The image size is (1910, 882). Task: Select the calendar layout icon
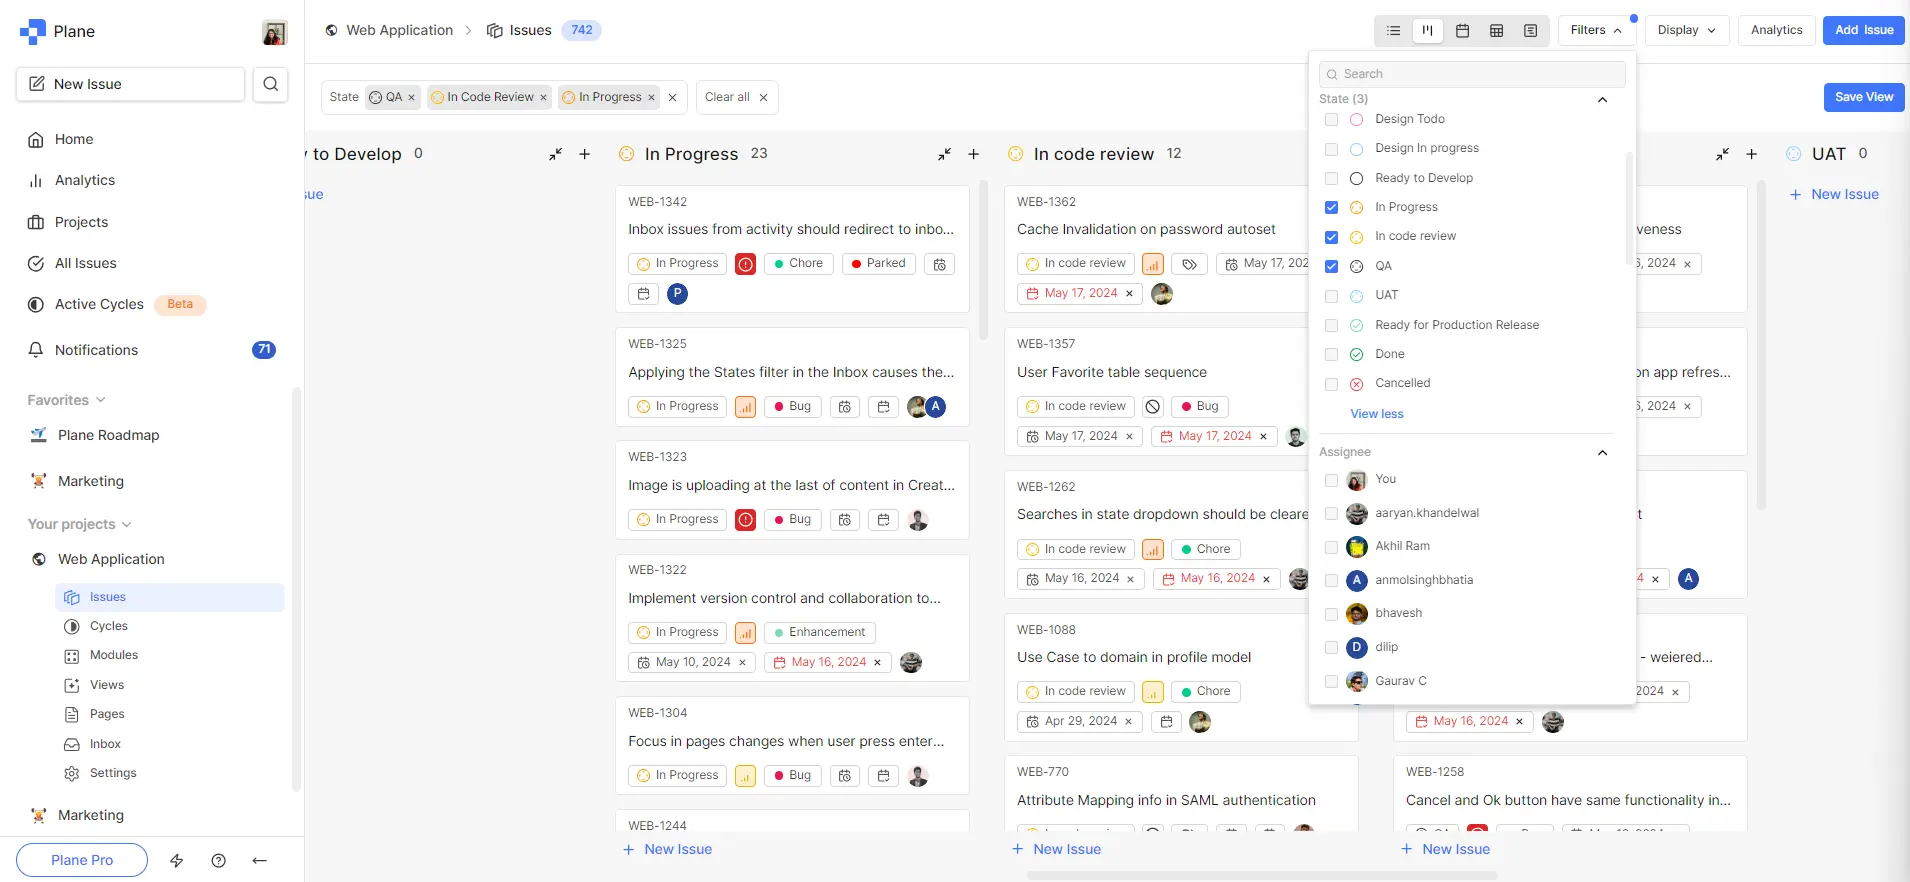[x=1462, y=31]
